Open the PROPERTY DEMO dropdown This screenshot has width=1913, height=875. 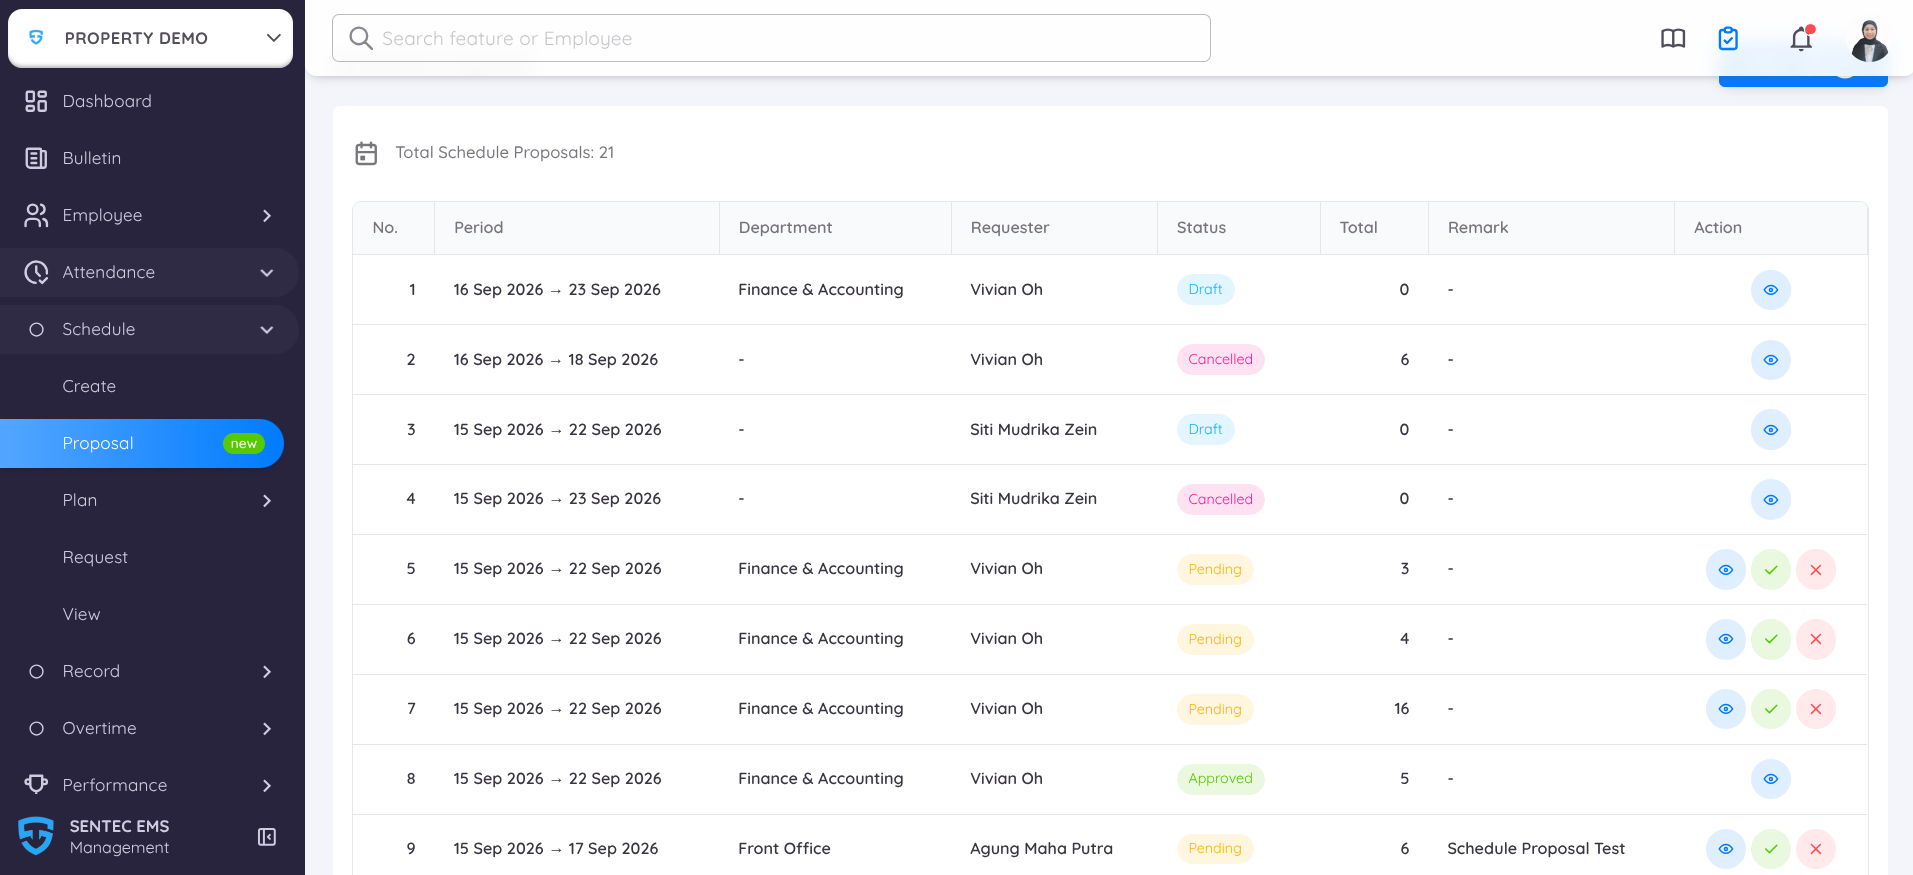click(151, 38)
